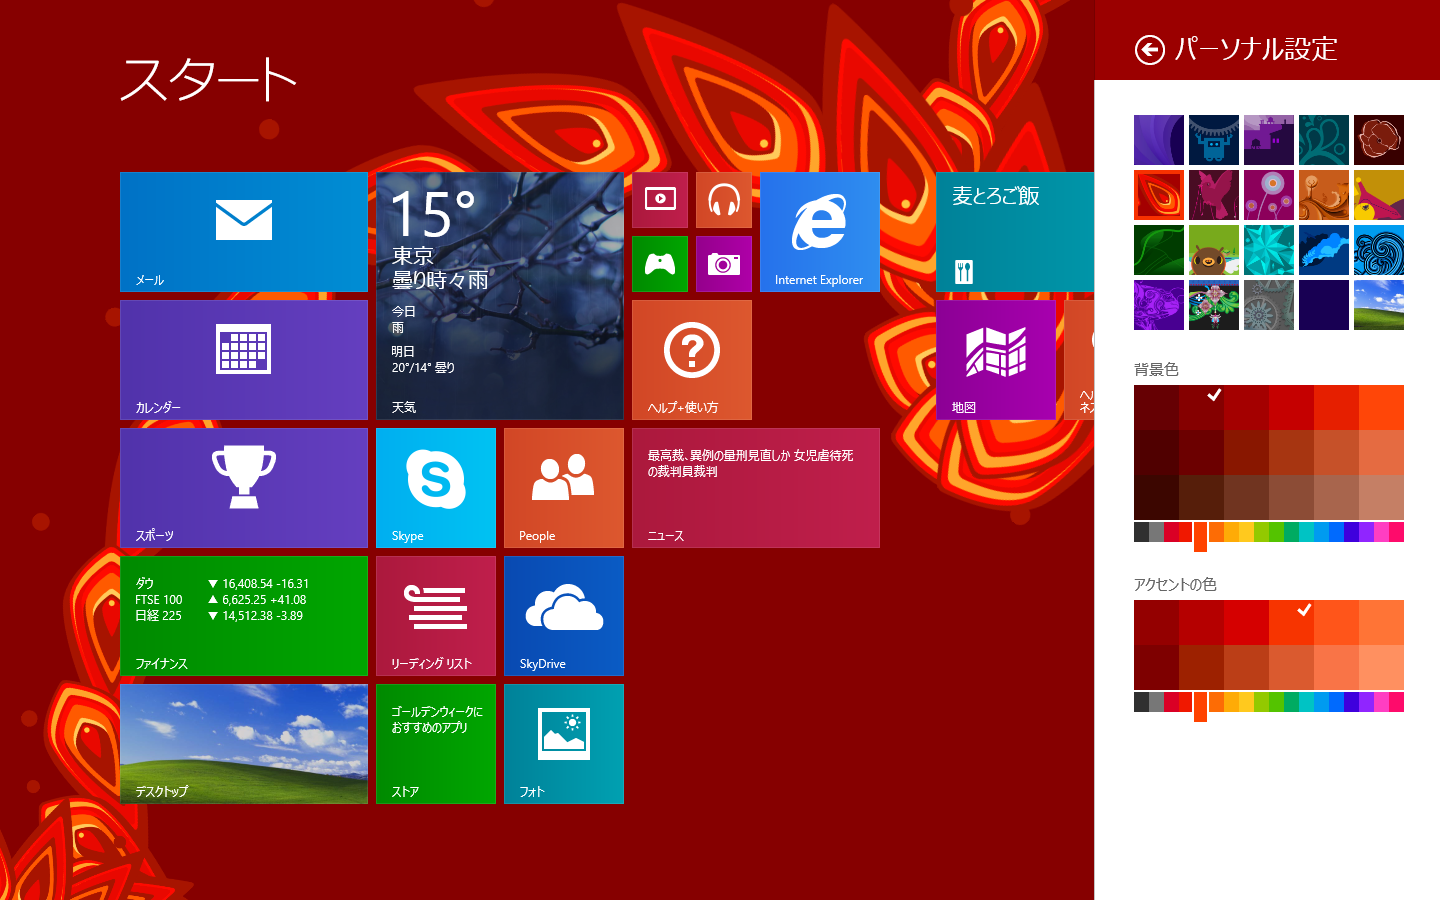The width and height of the screenshot is (1440, 900).
Task: Open the フォト photos tile
Action: pyautogui.click(x=564, y=744)
